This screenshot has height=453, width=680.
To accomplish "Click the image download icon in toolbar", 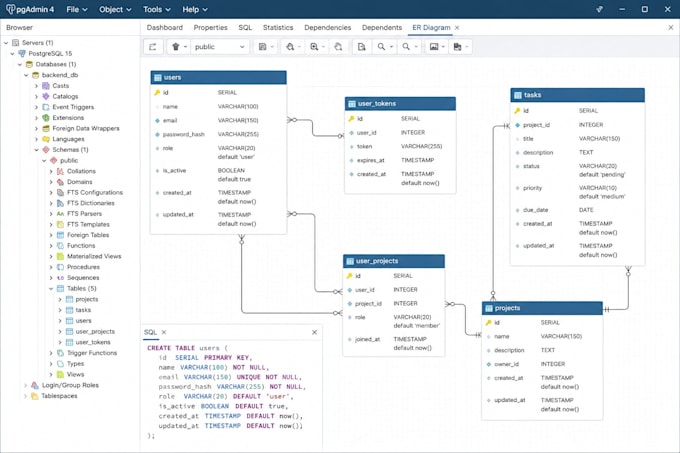I will pos(434,47).
